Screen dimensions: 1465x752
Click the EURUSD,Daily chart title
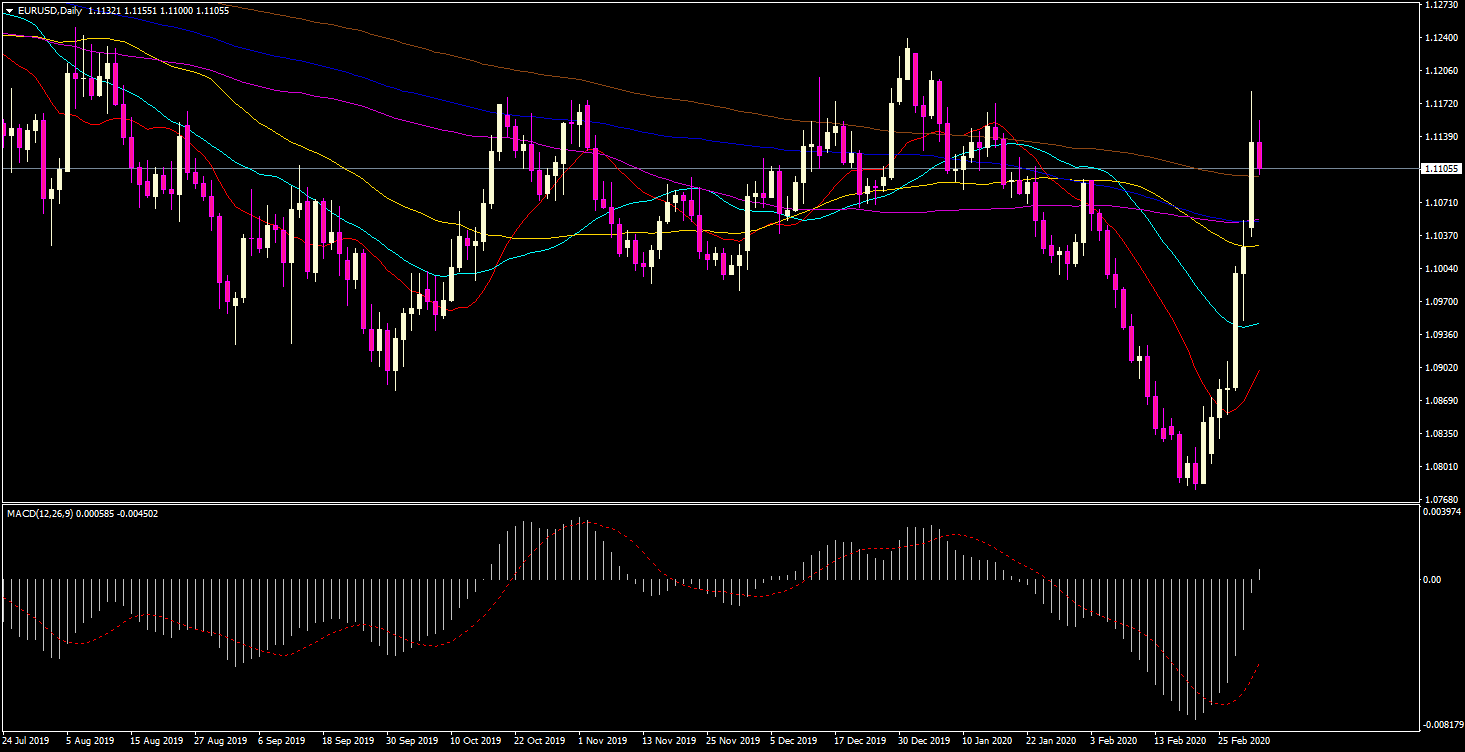click(49, 11)
